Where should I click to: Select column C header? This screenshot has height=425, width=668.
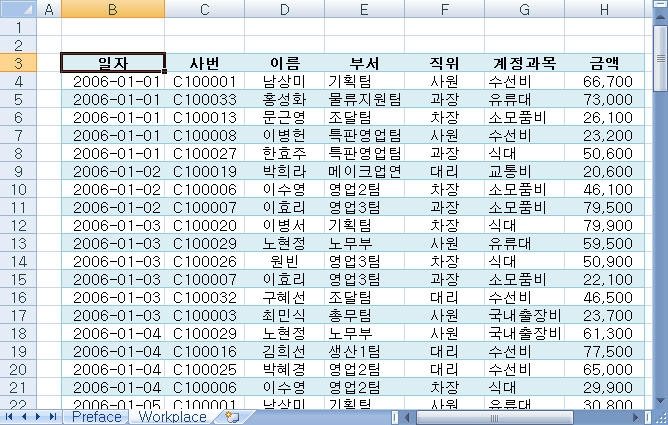click(x=204, y=9)
